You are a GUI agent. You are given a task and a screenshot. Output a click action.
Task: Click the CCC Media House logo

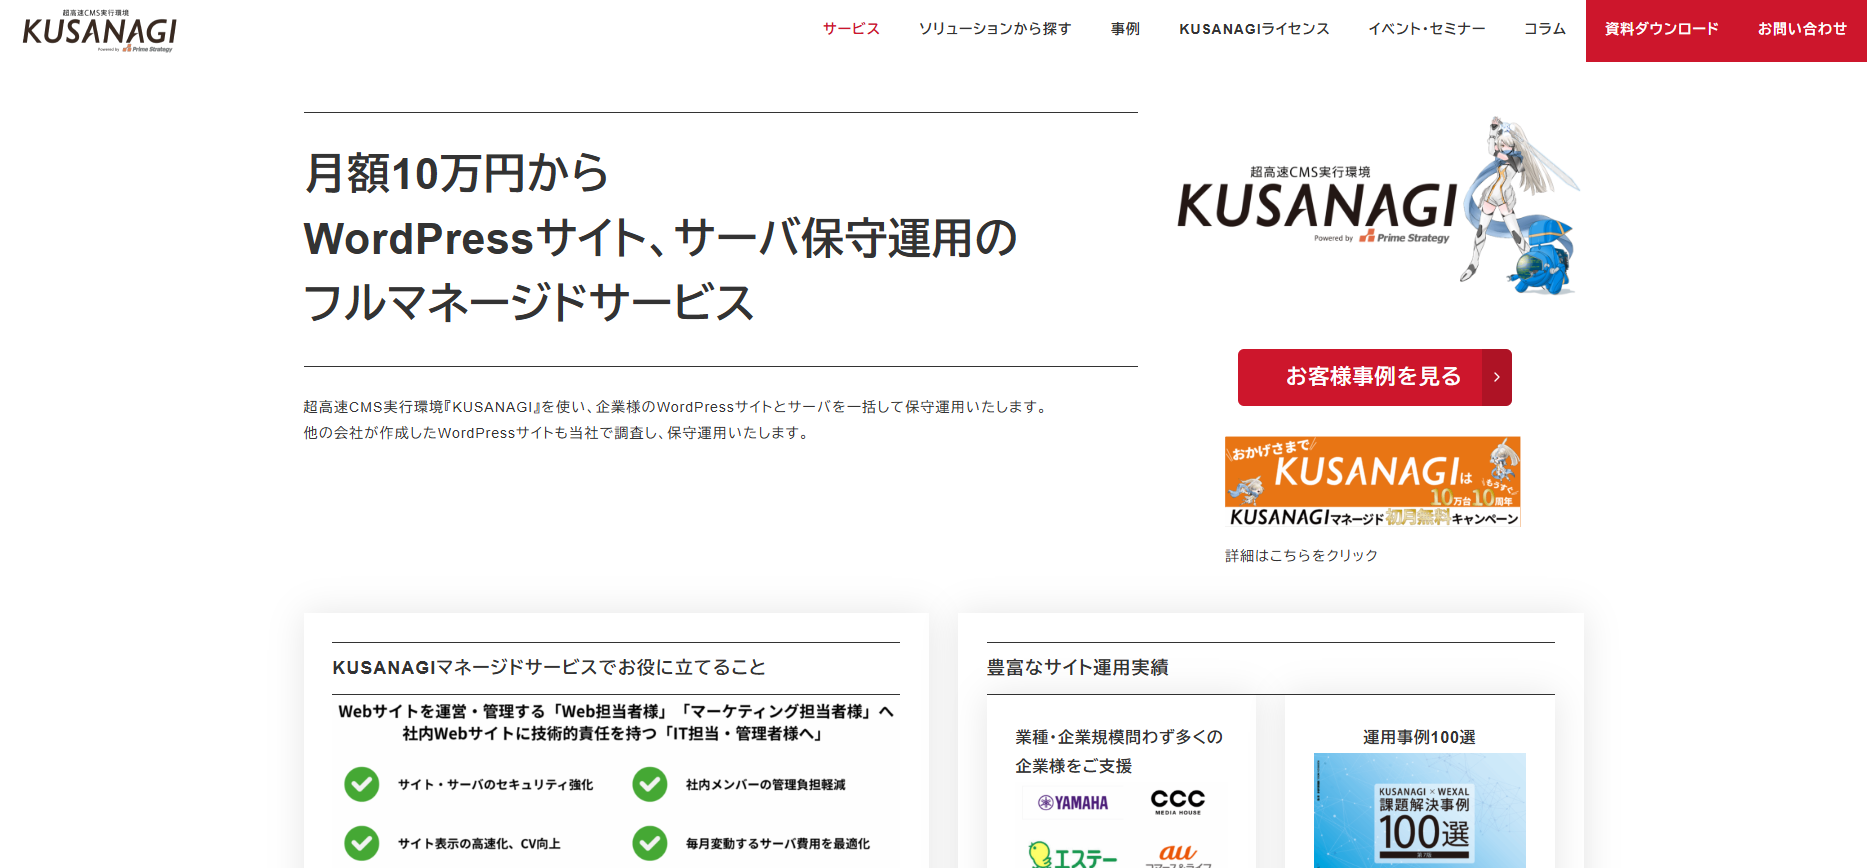coord(1178,802)
